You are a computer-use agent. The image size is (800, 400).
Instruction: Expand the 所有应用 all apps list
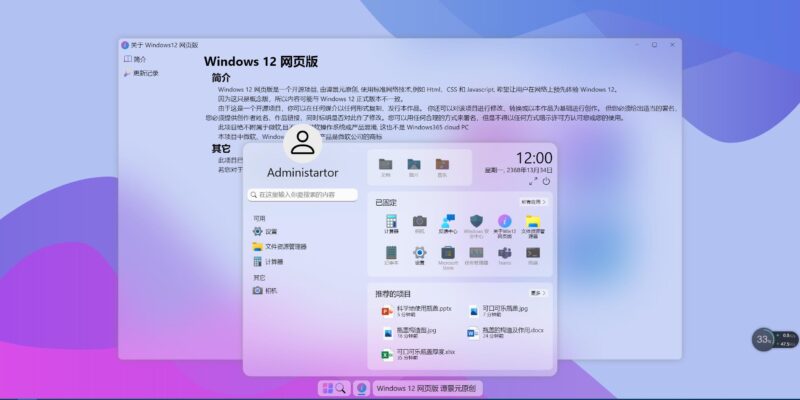pyautogui.click(x=534, y=202)
